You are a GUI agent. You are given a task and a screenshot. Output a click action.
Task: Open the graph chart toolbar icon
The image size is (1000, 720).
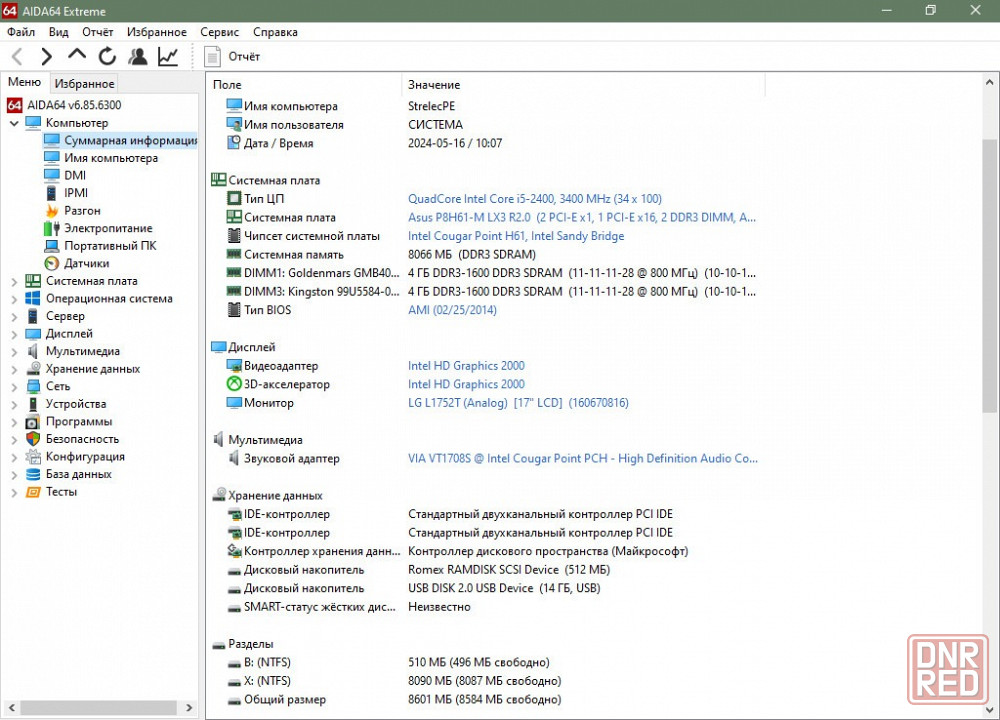[168, 57]
